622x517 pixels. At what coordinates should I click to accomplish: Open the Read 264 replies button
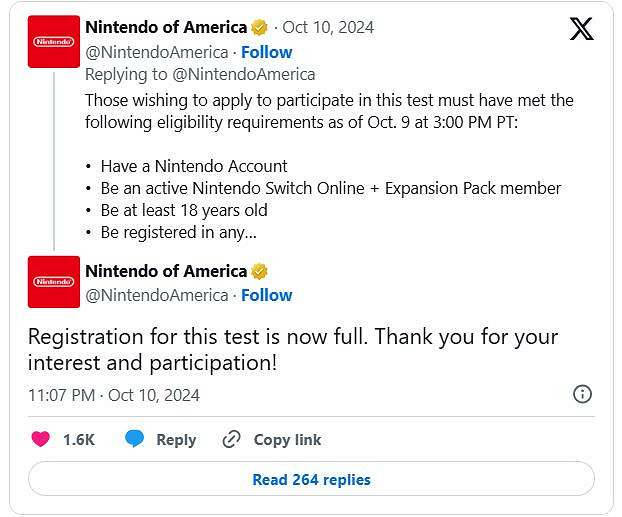(x=311, y=480)
